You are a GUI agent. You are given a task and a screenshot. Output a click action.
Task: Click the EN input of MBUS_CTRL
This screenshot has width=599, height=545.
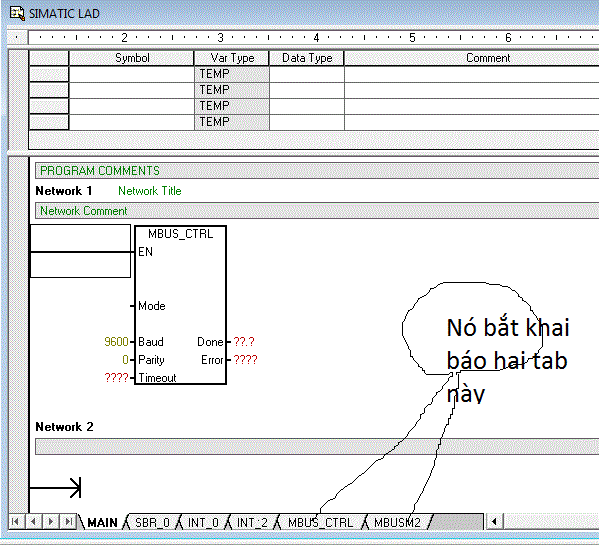[145, 252]
